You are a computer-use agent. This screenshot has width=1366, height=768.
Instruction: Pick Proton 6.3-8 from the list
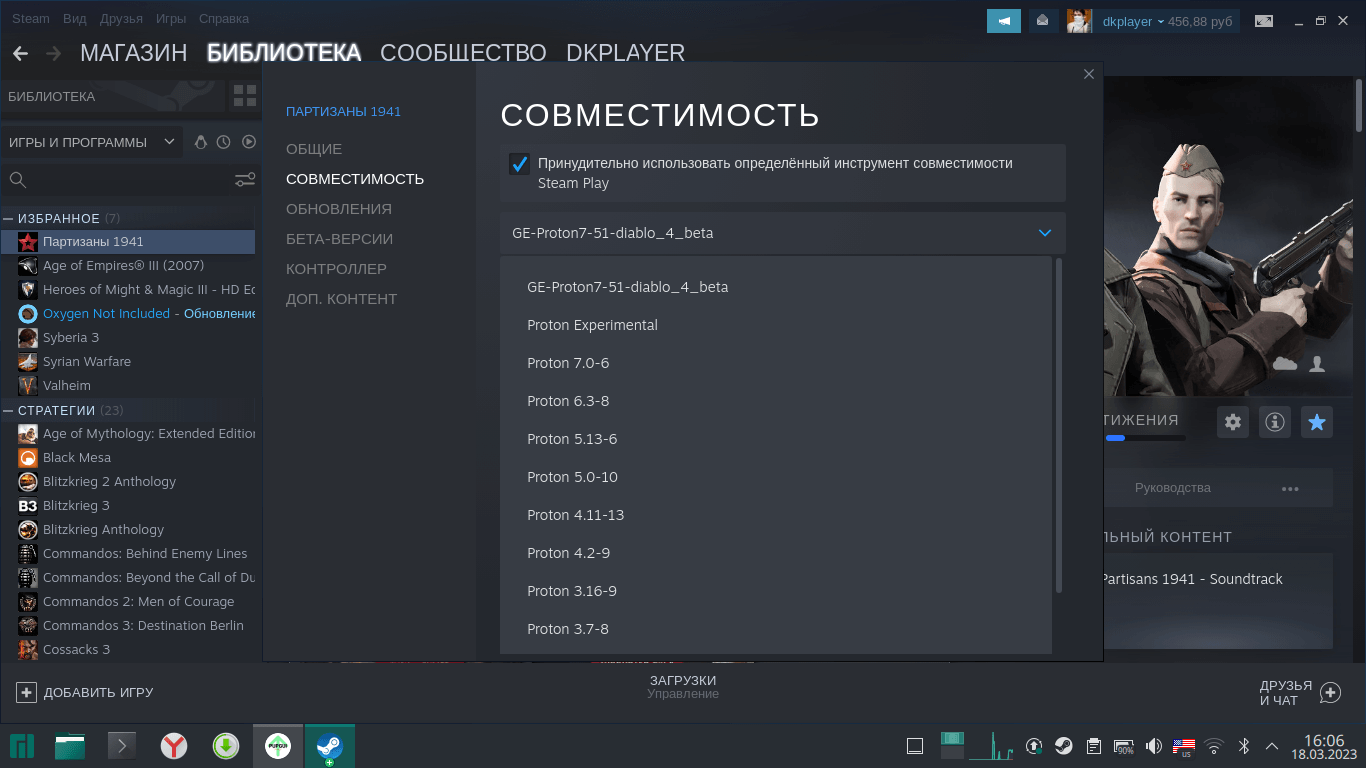pos(776,401)
